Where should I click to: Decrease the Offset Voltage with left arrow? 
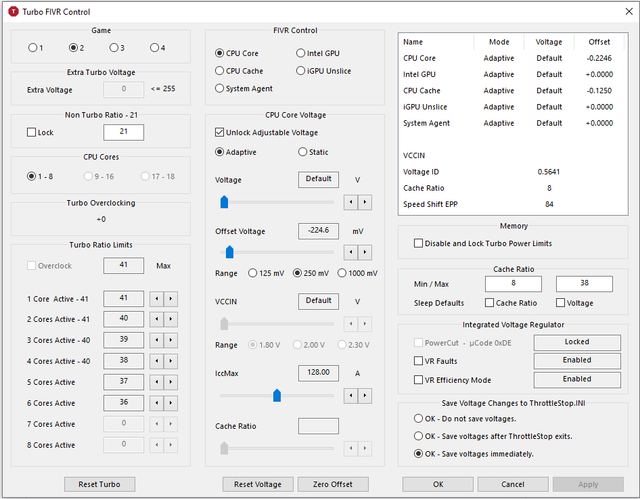[351, 252]
